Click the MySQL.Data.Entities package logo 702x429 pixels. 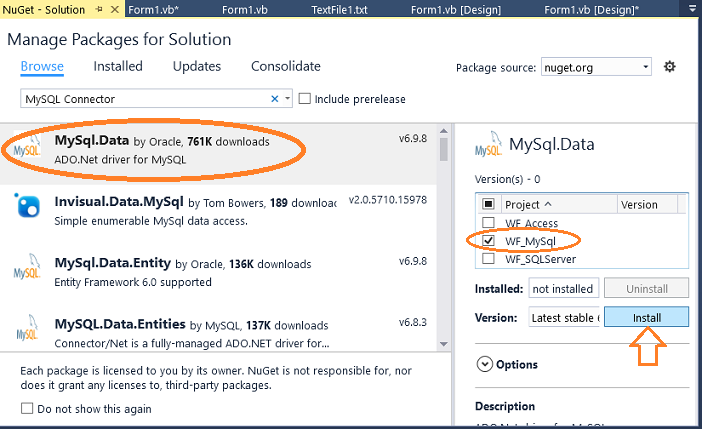[27, 328]
